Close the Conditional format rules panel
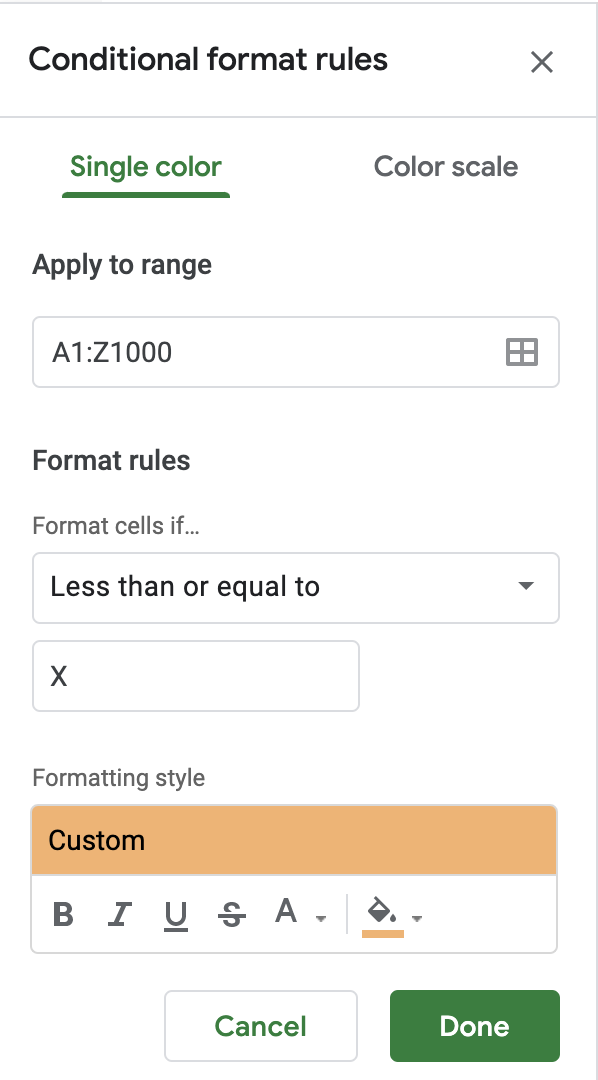Image resolution: width=598 pixels, height=1080 pixels. click(542, 62)
